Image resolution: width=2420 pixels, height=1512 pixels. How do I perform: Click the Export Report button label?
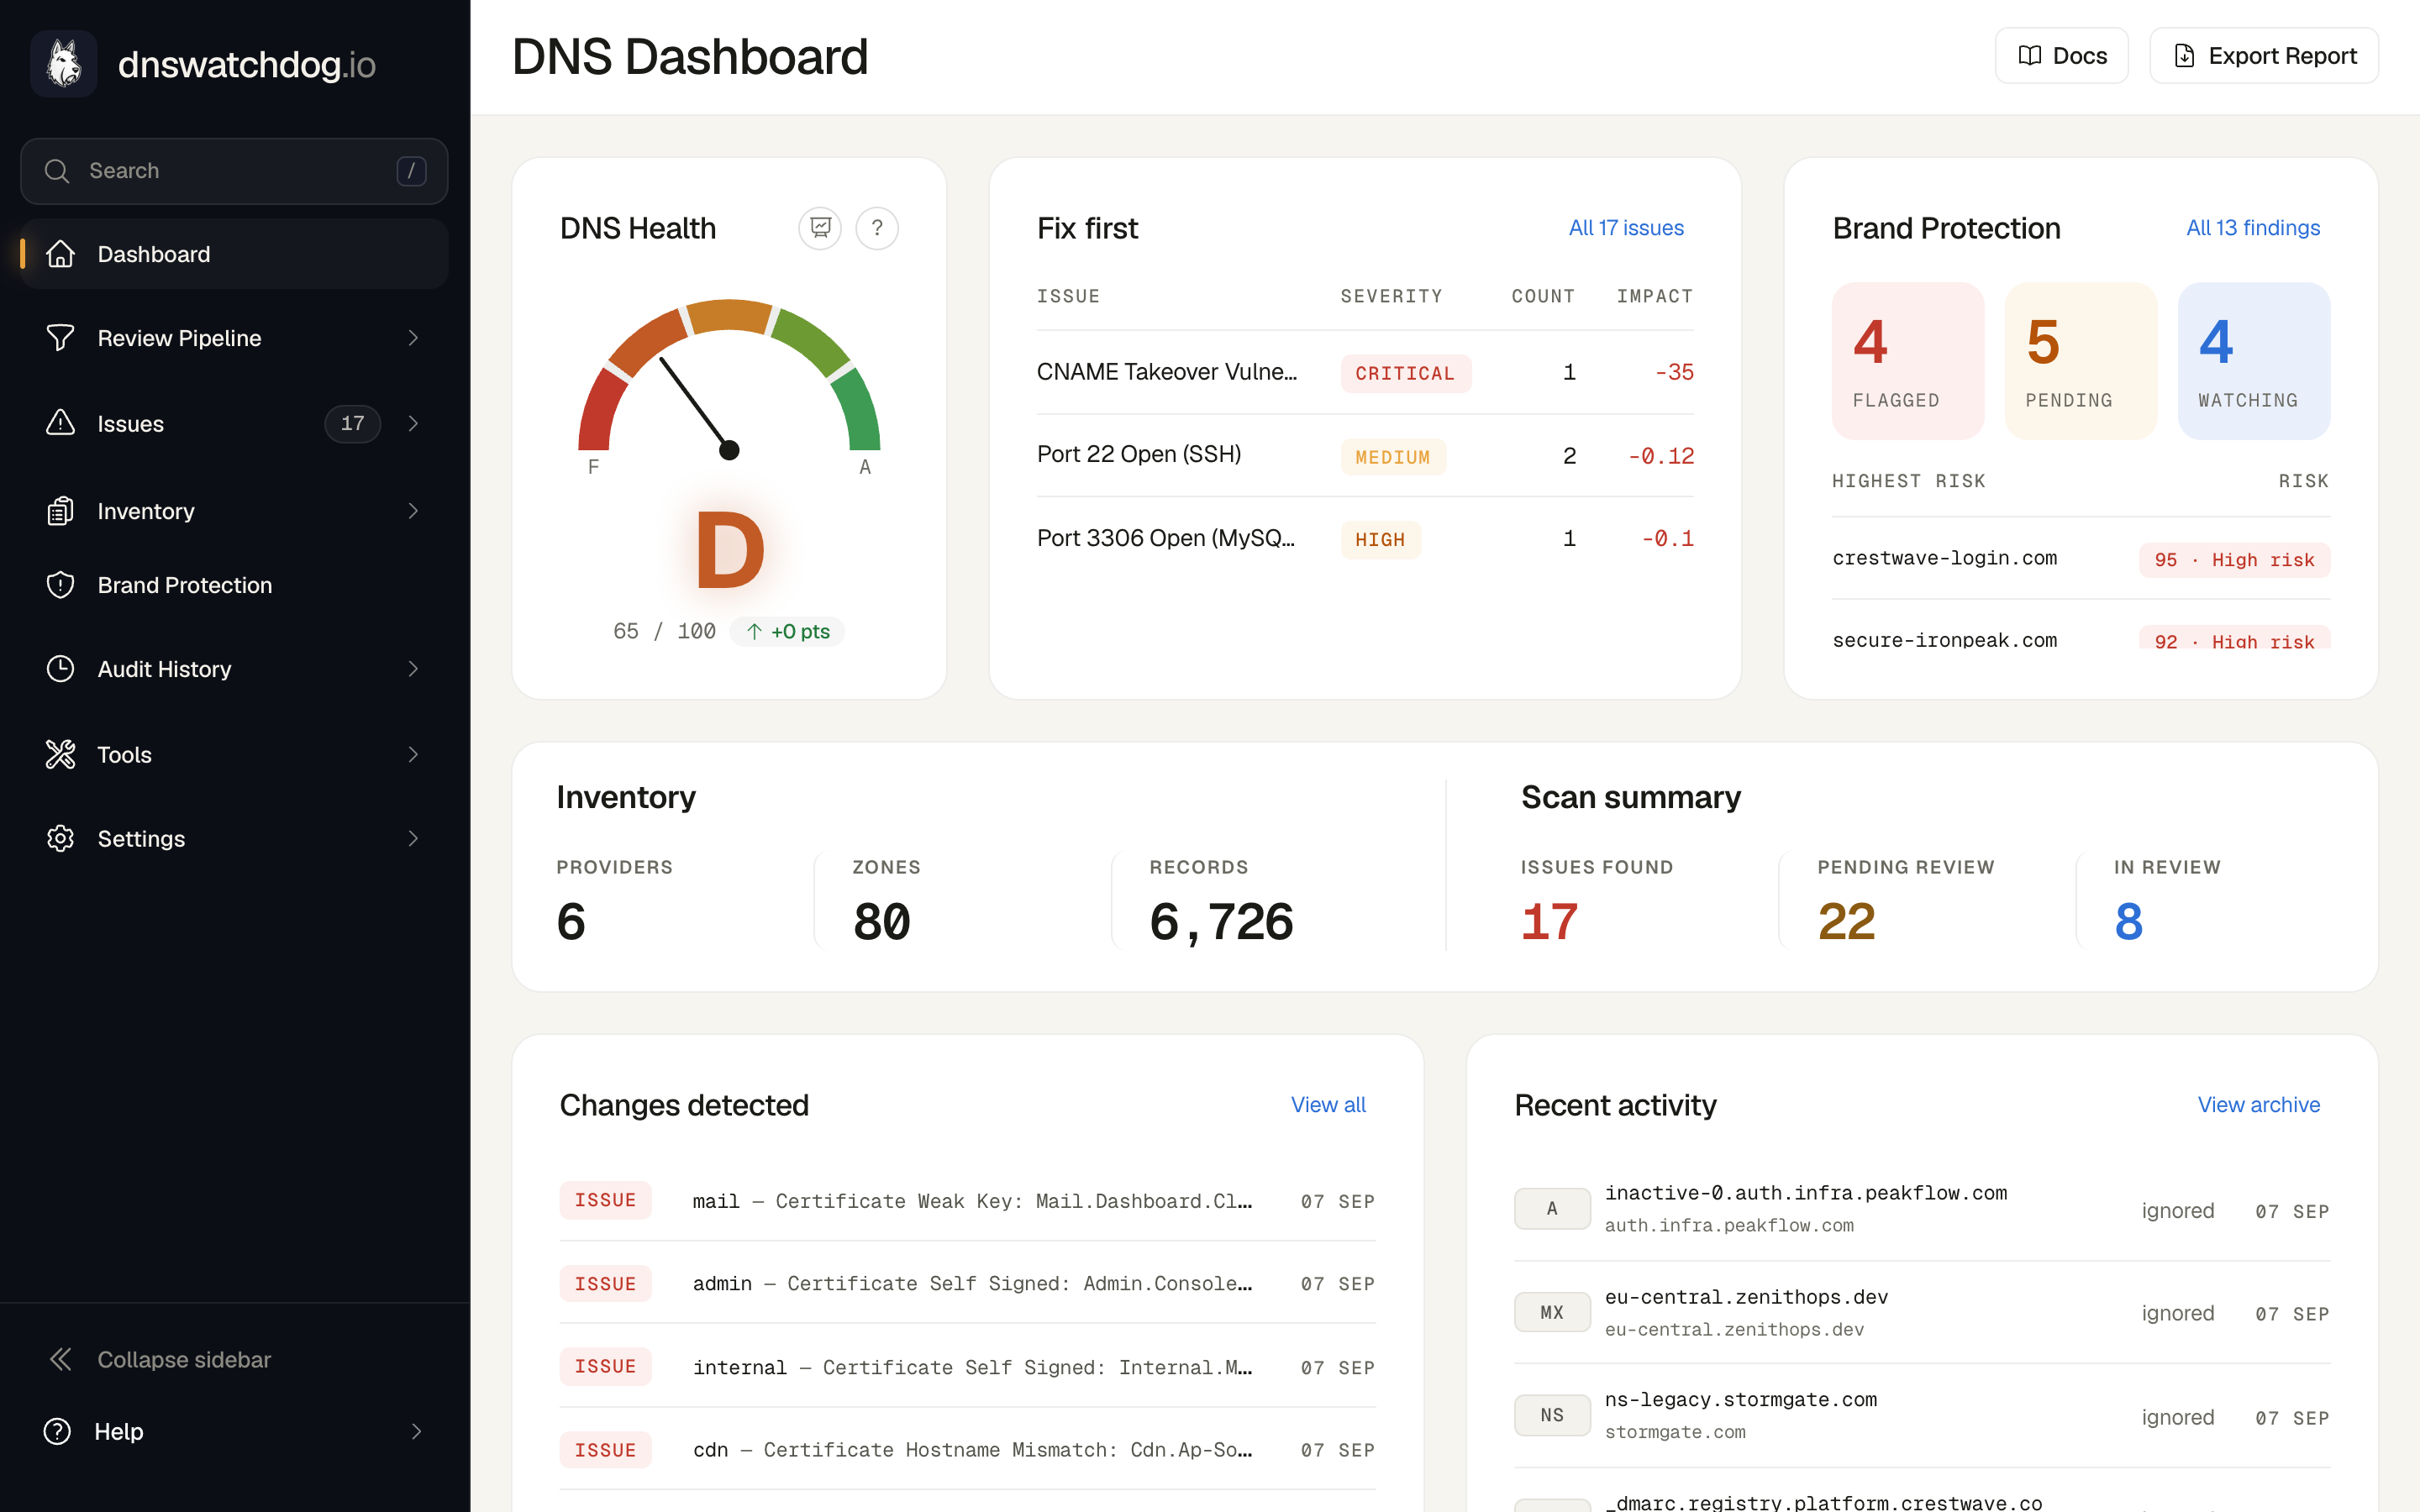pyautogui.click(x=2282, y=56)
